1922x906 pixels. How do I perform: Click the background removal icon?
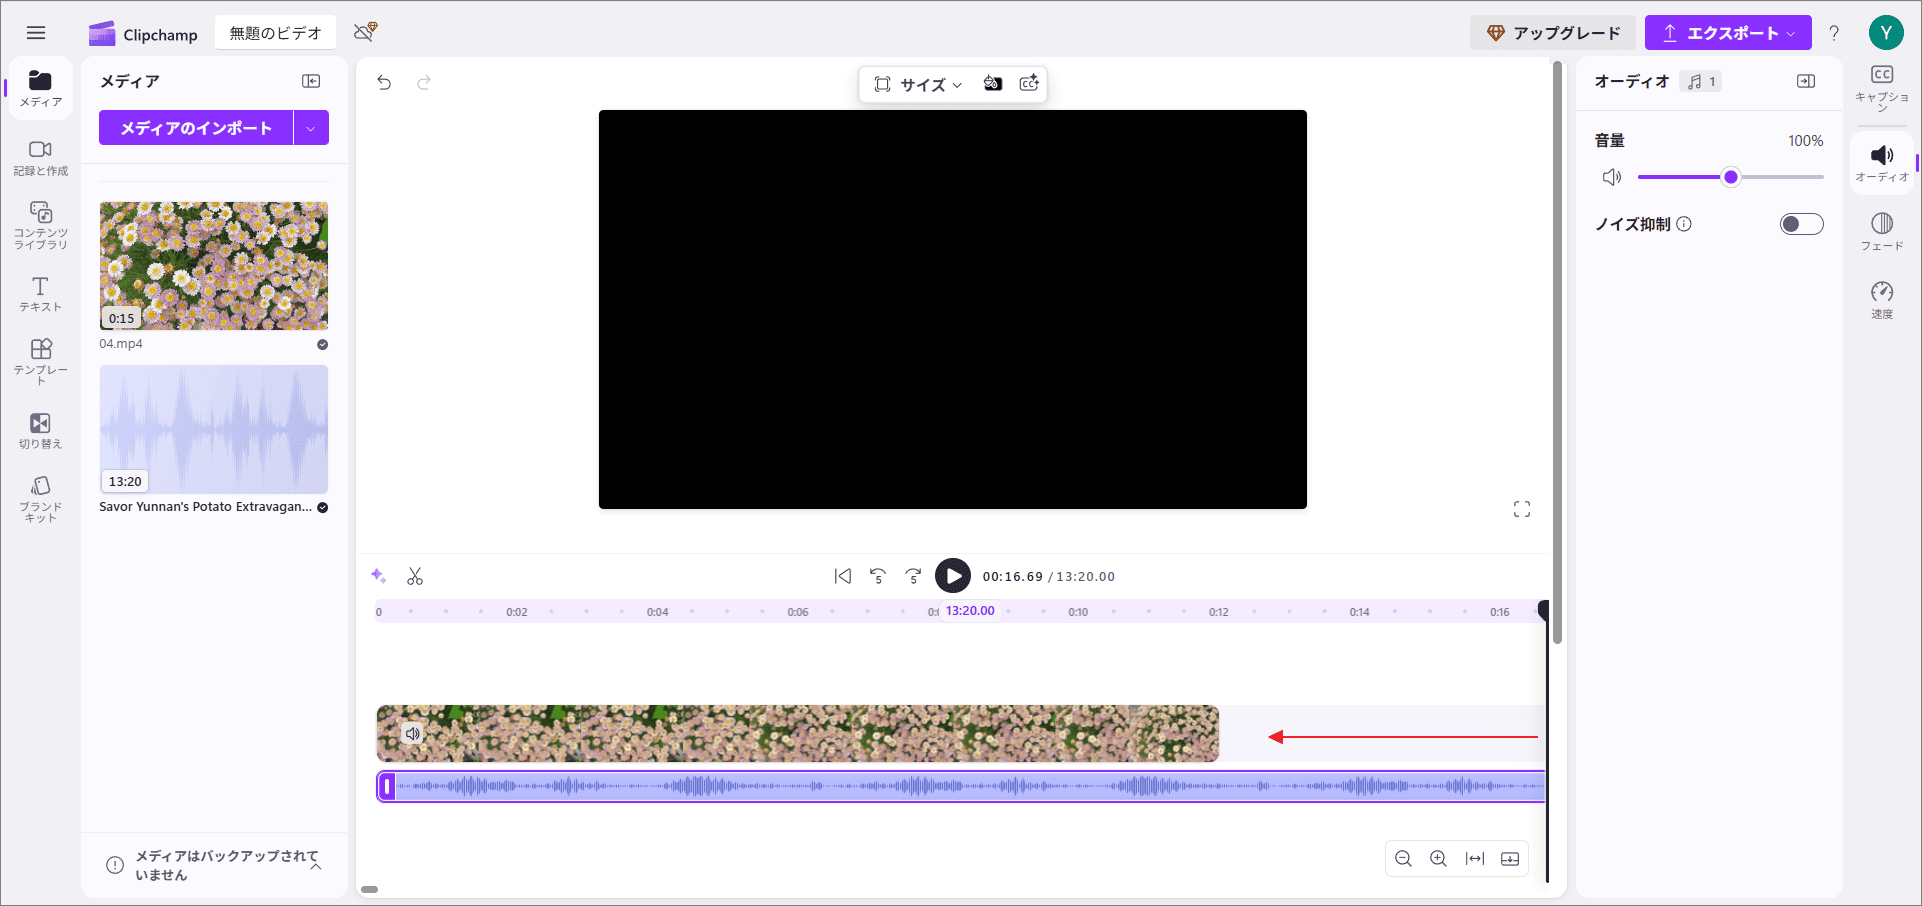click(x=992, y=83)
